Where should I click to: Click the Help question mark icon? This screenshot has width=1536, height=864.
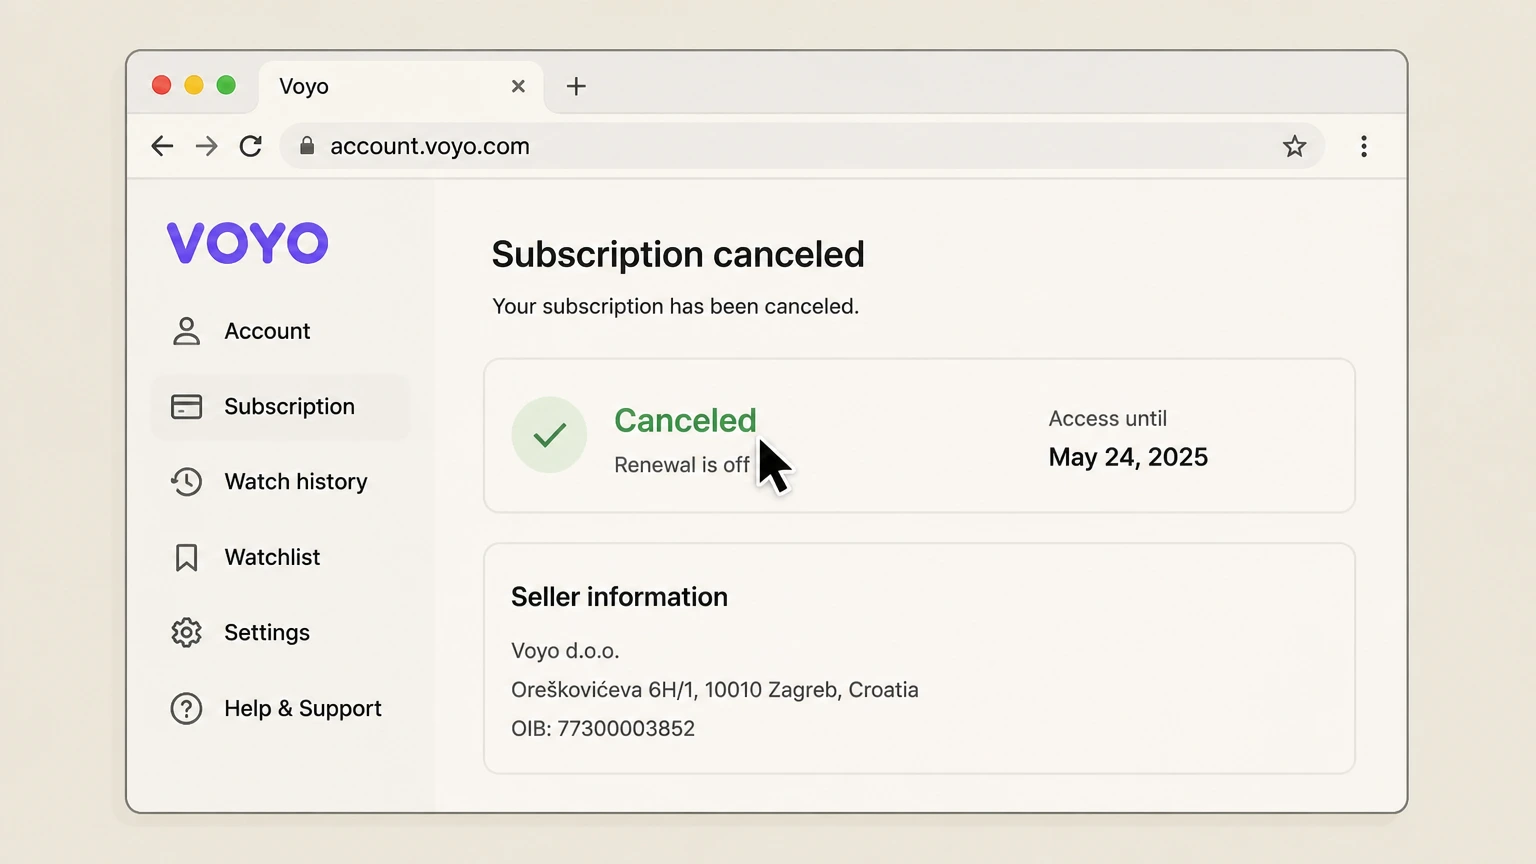(x=186, y=708)
